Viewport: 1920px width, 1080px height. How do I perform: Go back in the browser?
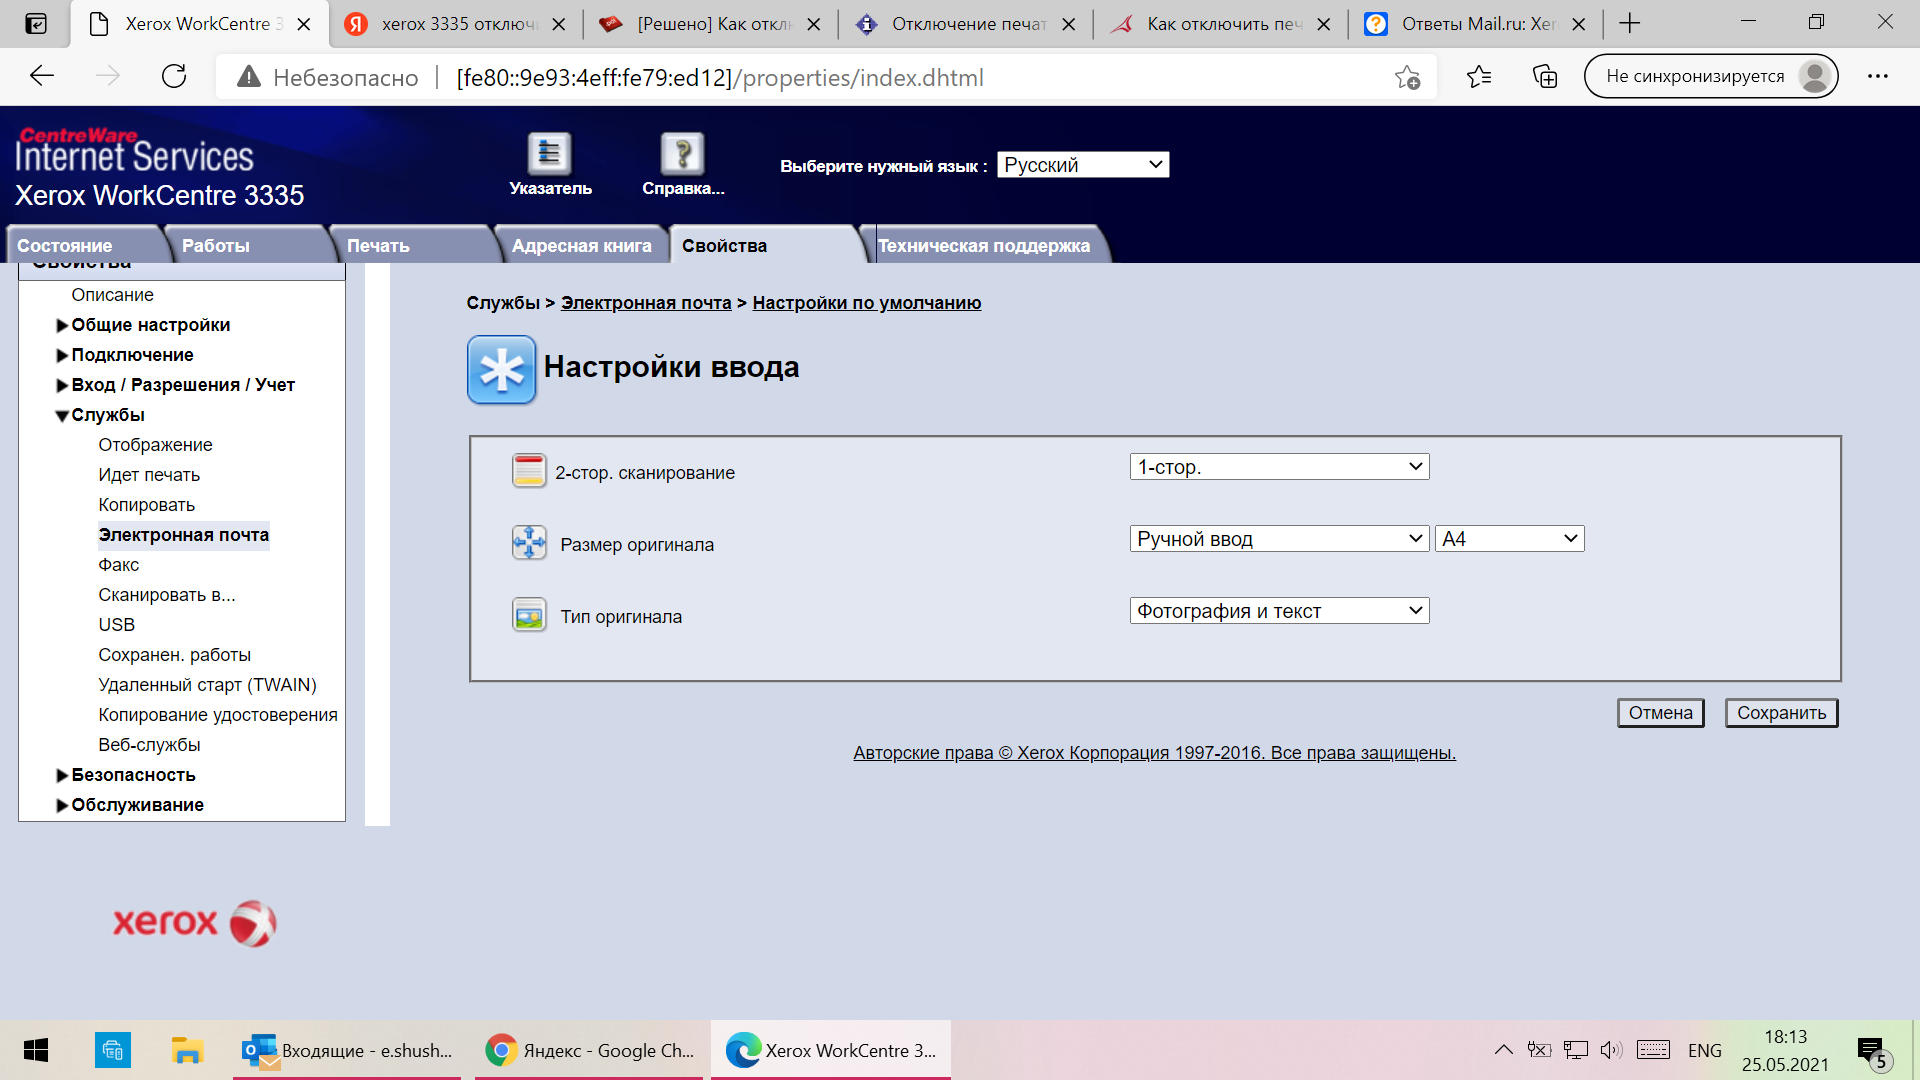[42, 76]
